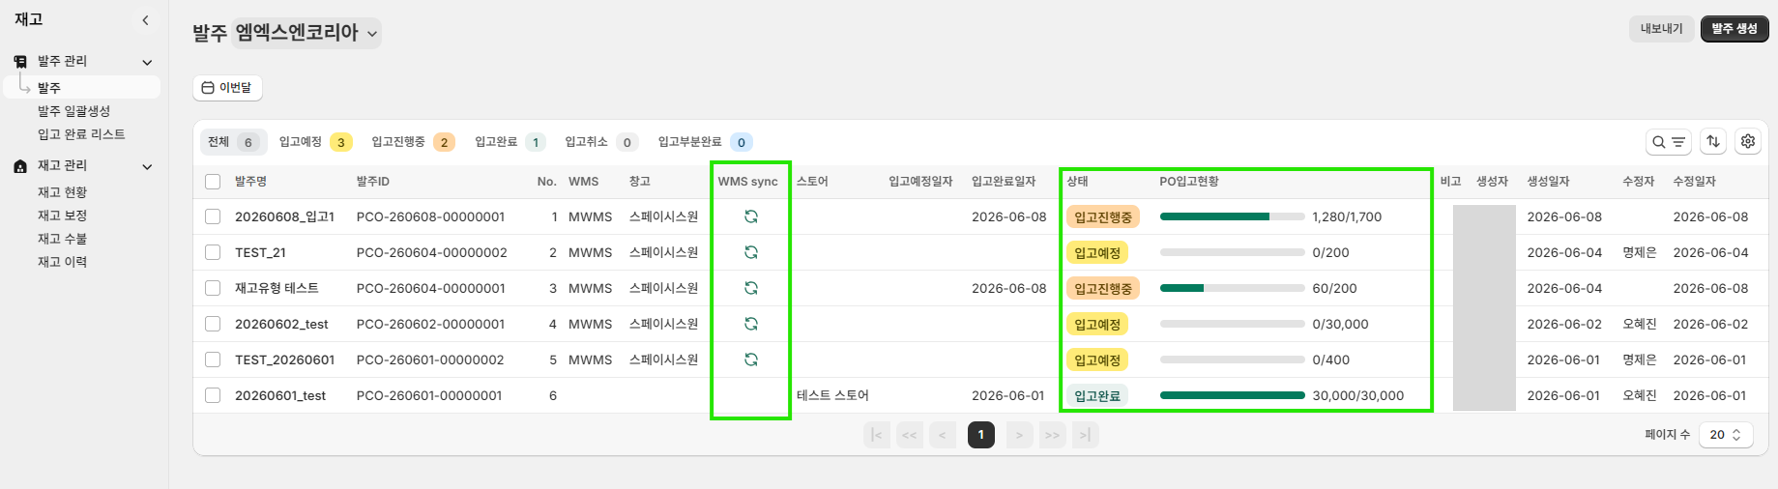Click the 1,280/1,700 PO progress bar

click(x=1232, y=216)
